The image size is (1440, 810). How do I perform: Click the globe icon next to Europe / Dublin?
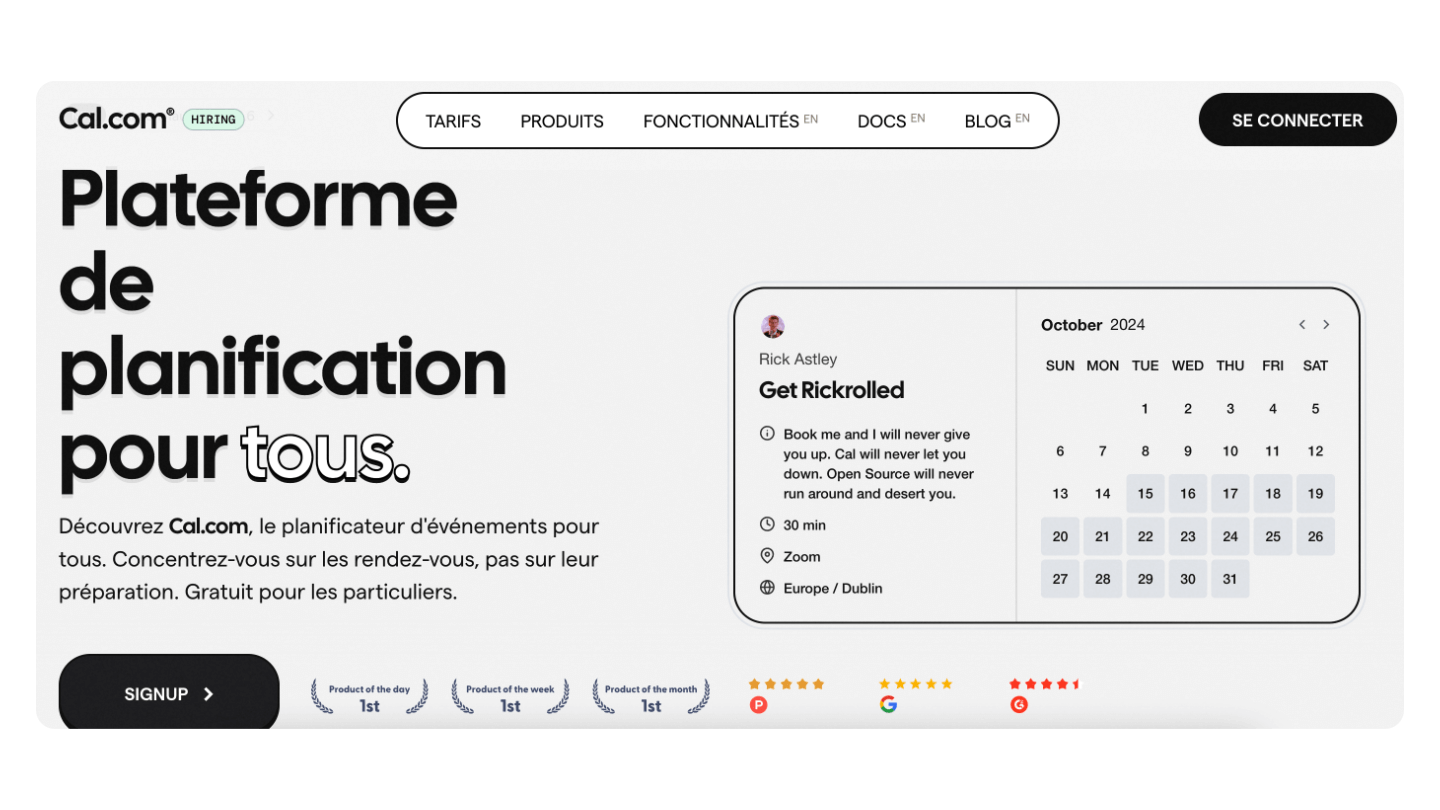click(767, 588)
